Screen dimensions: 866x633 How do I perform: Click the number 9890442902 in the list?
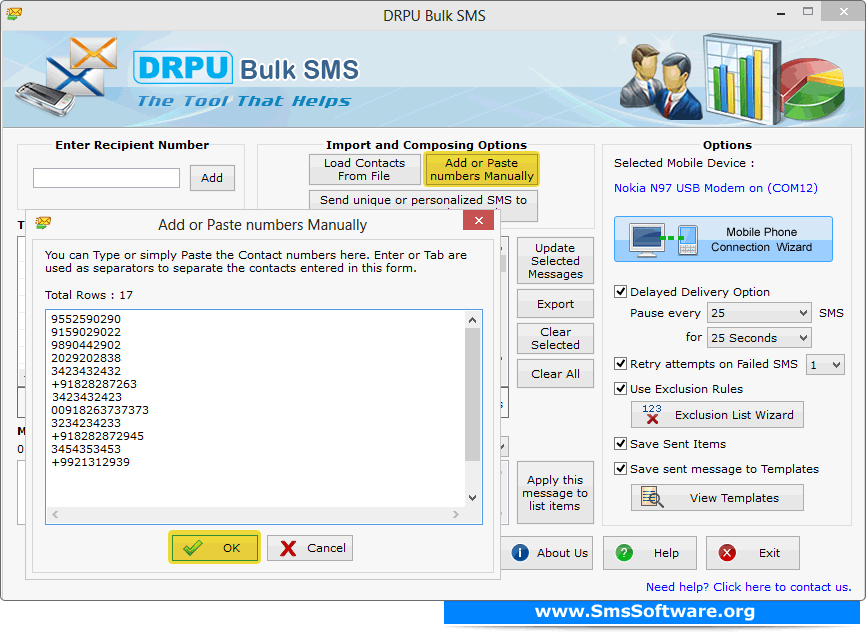[86, 345]
